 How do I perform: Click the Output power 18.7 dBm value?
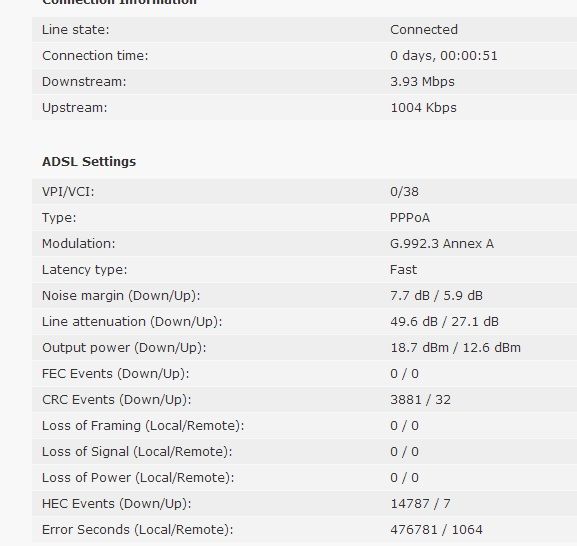click(x=419, y=348)
